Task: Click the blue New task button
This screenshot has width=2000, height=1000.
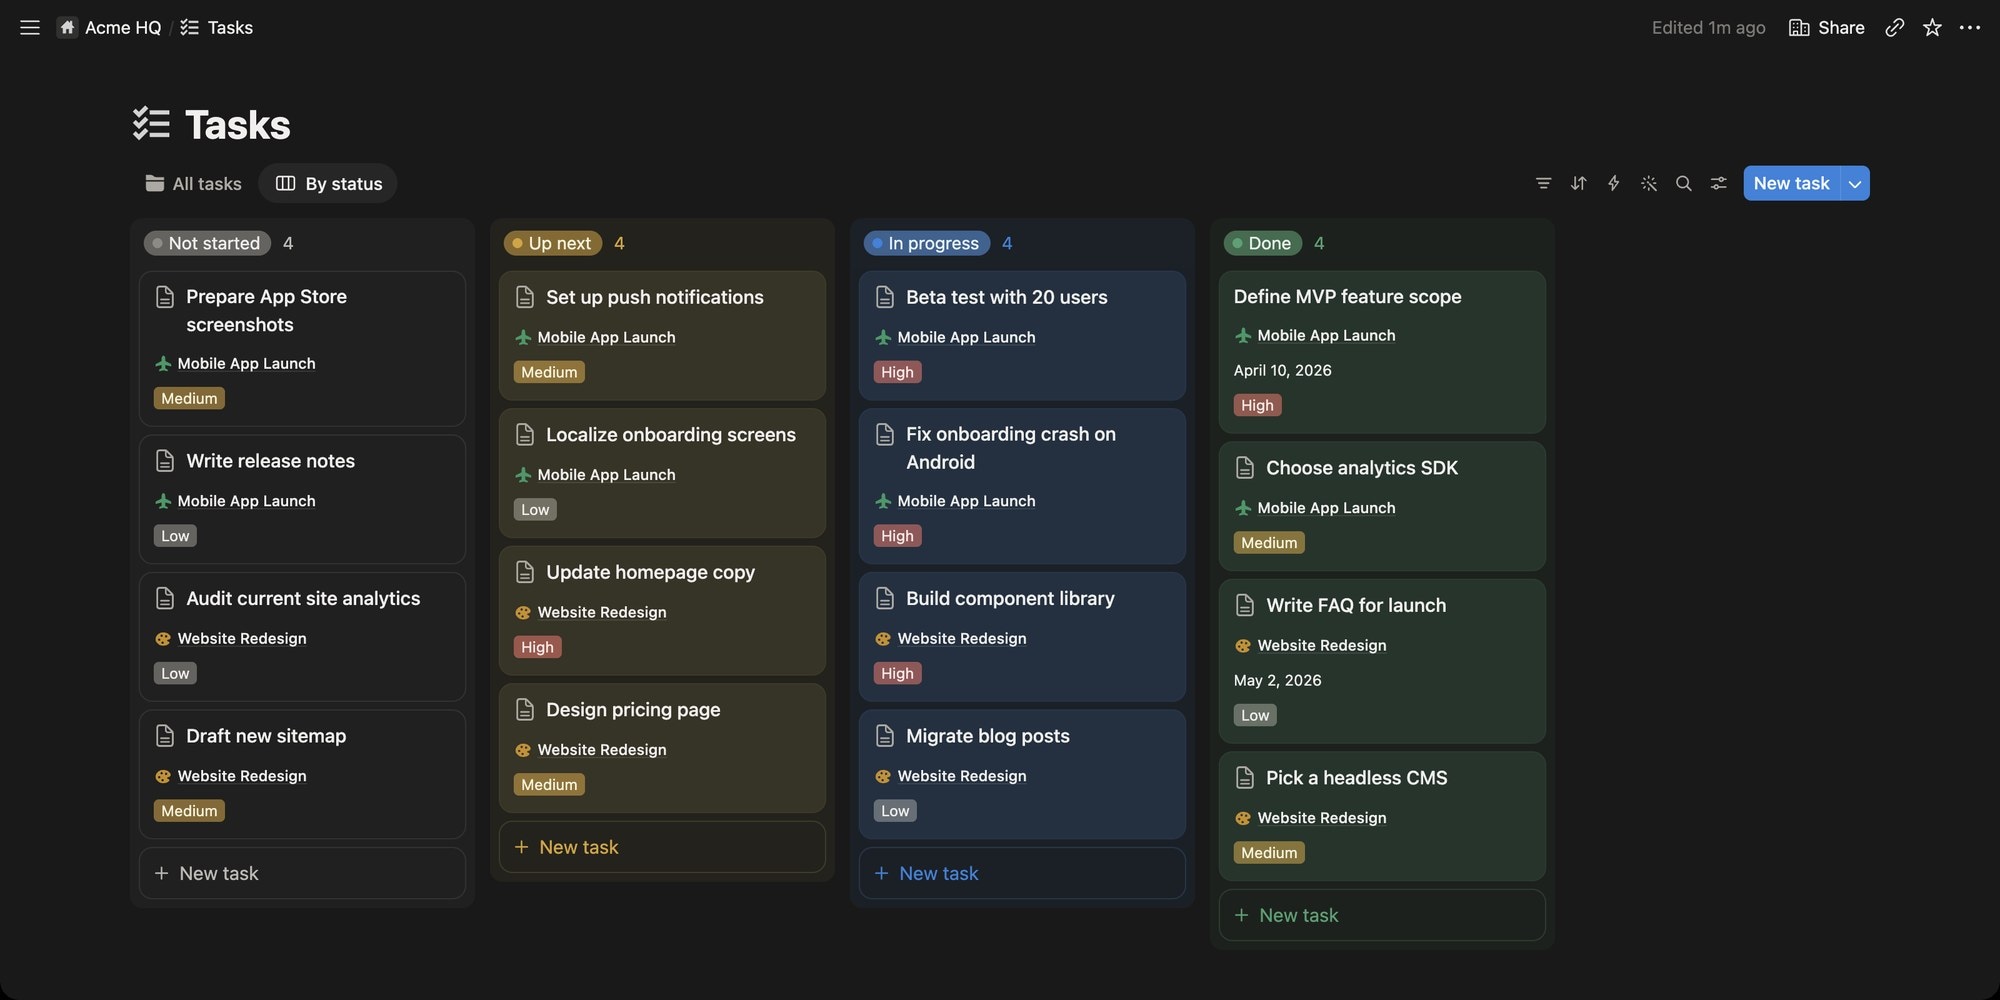Action: (1791, 183)
